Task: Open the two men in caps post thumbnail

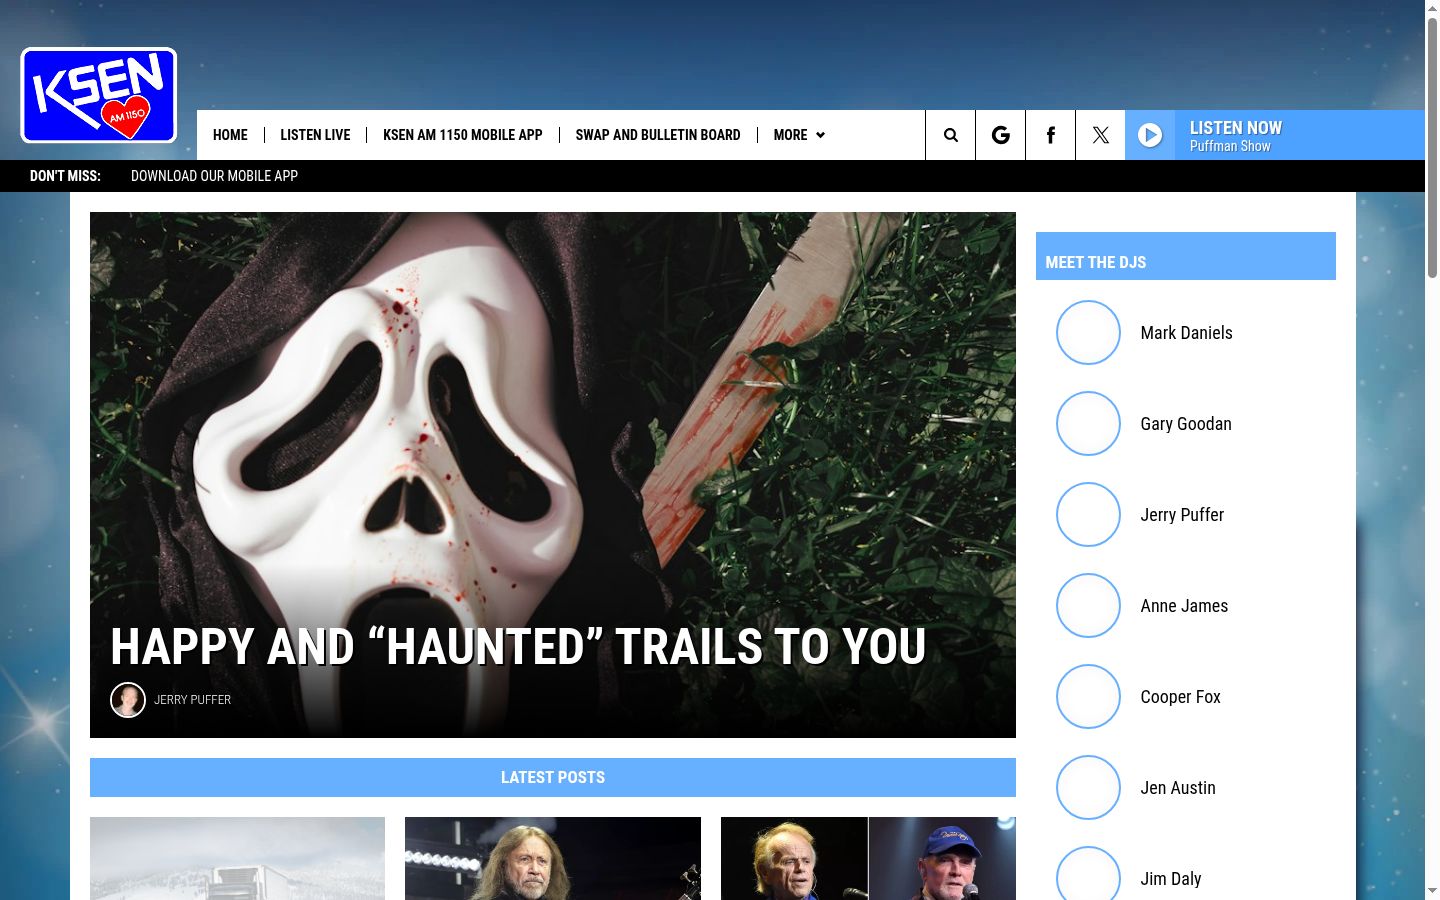Action: 868,858
